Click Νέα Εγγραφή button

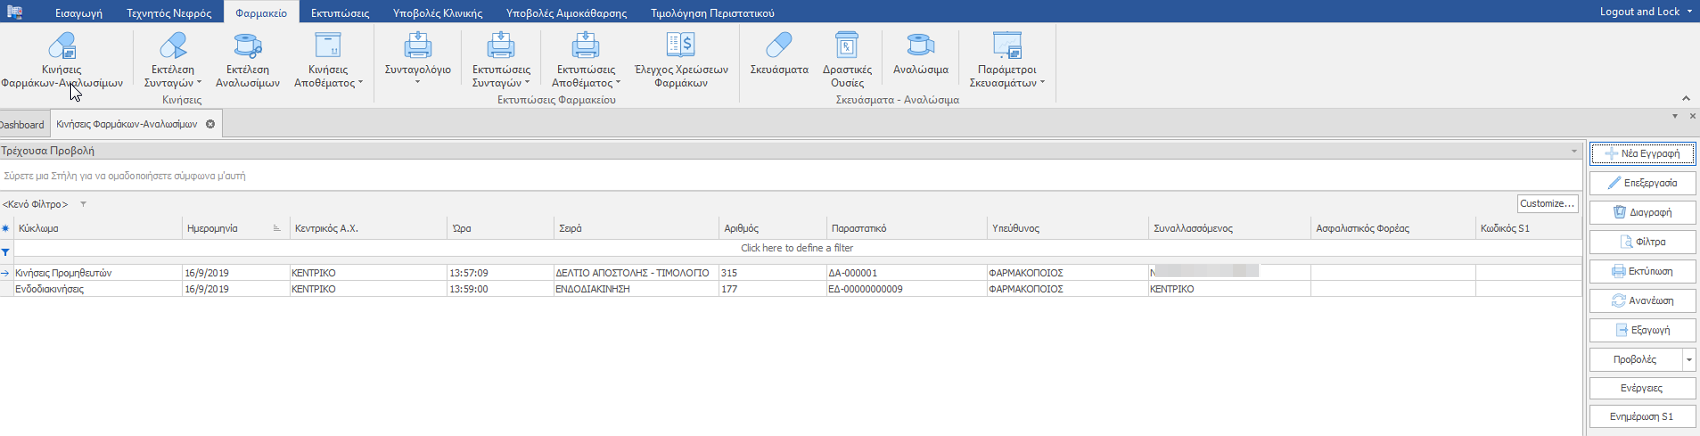tap(1642, 154)
